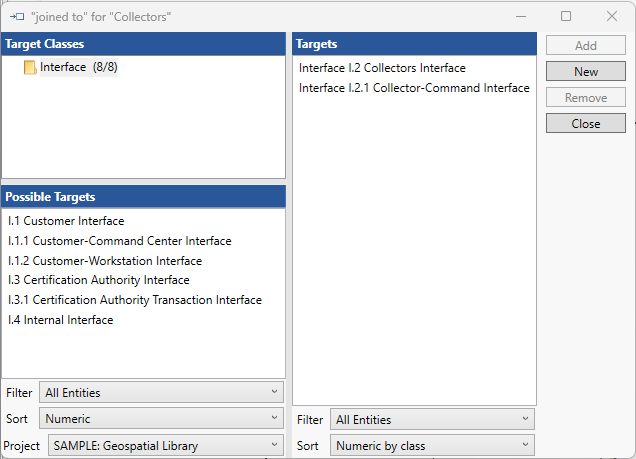Screen dimensions: 636x459
Task: Click the New button
Action: (x=586, y=72)
